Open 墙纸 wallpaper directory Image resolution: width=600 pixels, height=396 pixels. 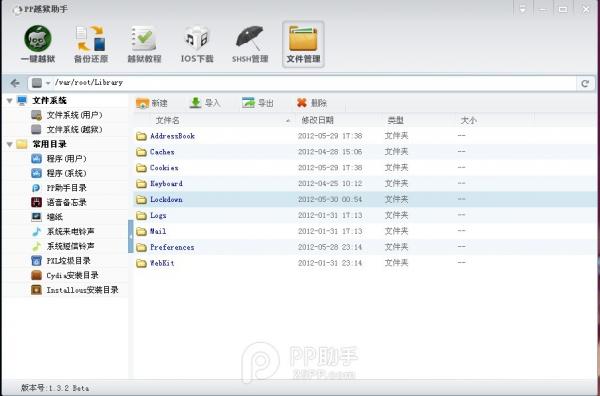pos(47,217)
